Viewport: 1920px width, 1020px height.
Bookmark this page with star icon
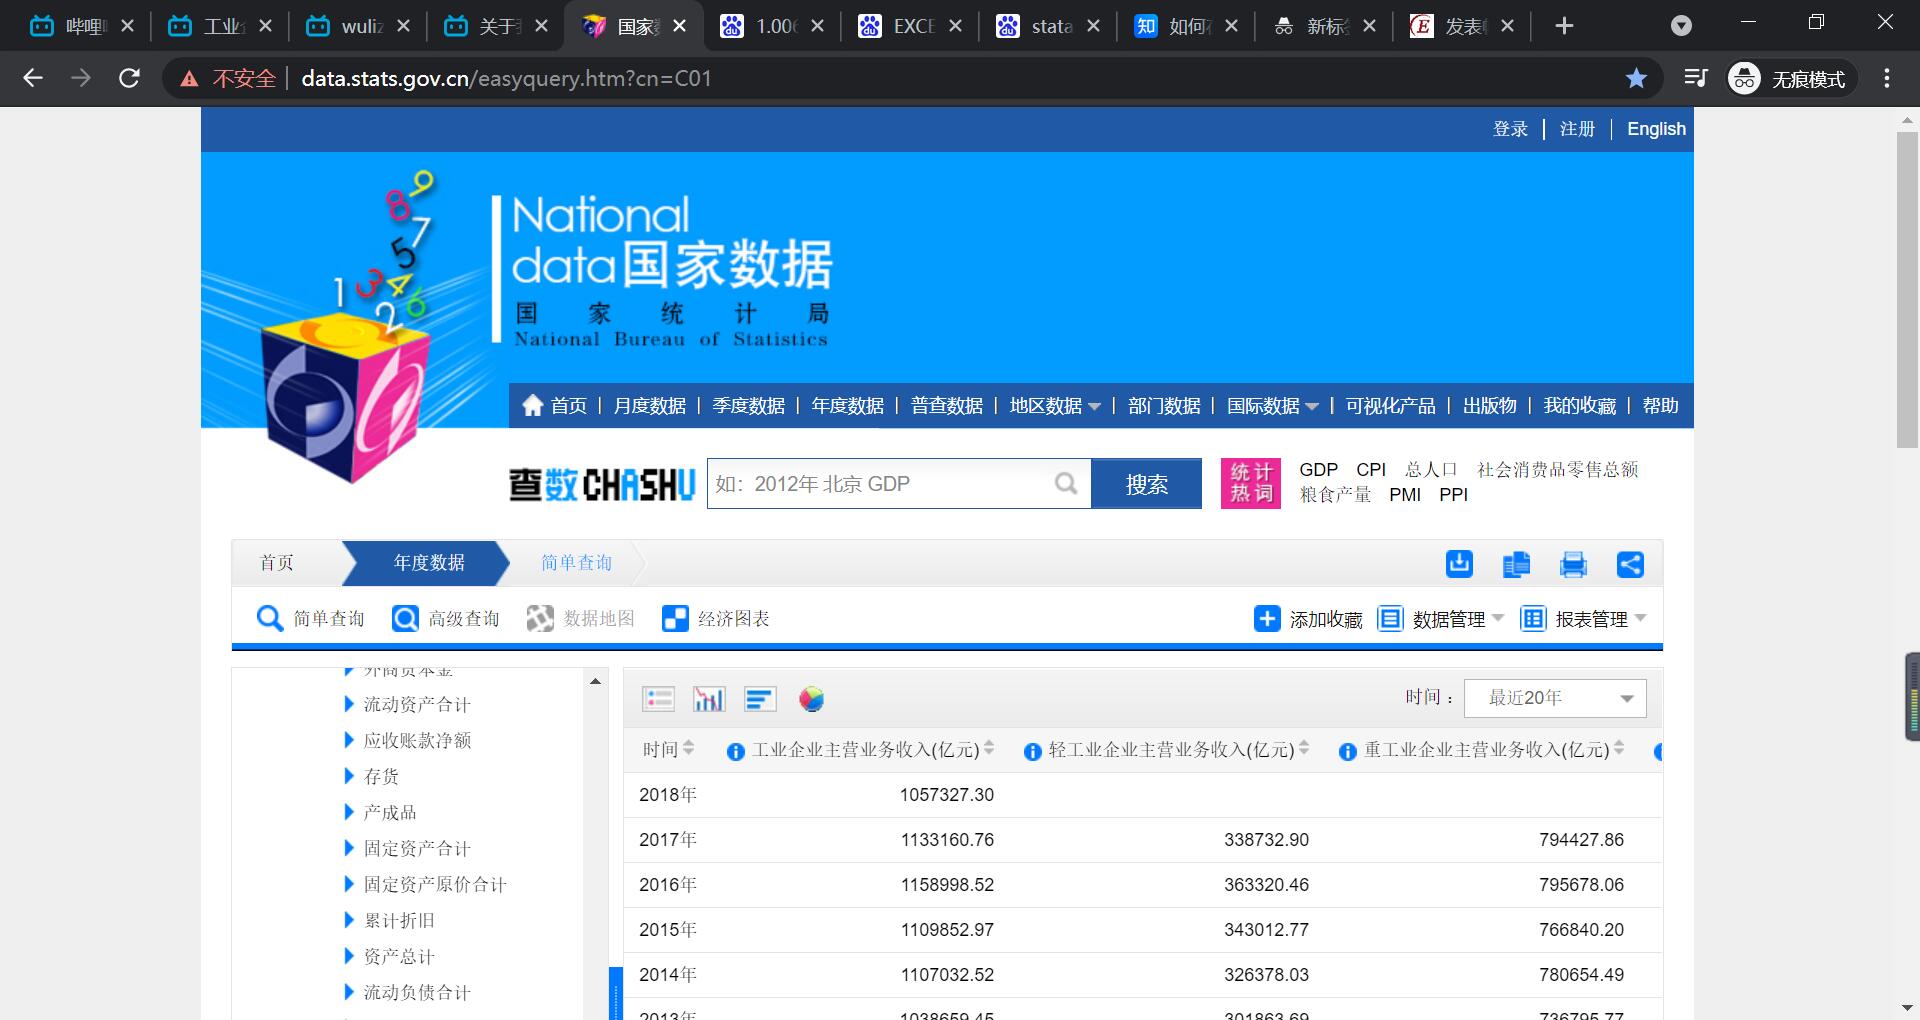[1636, 78]
